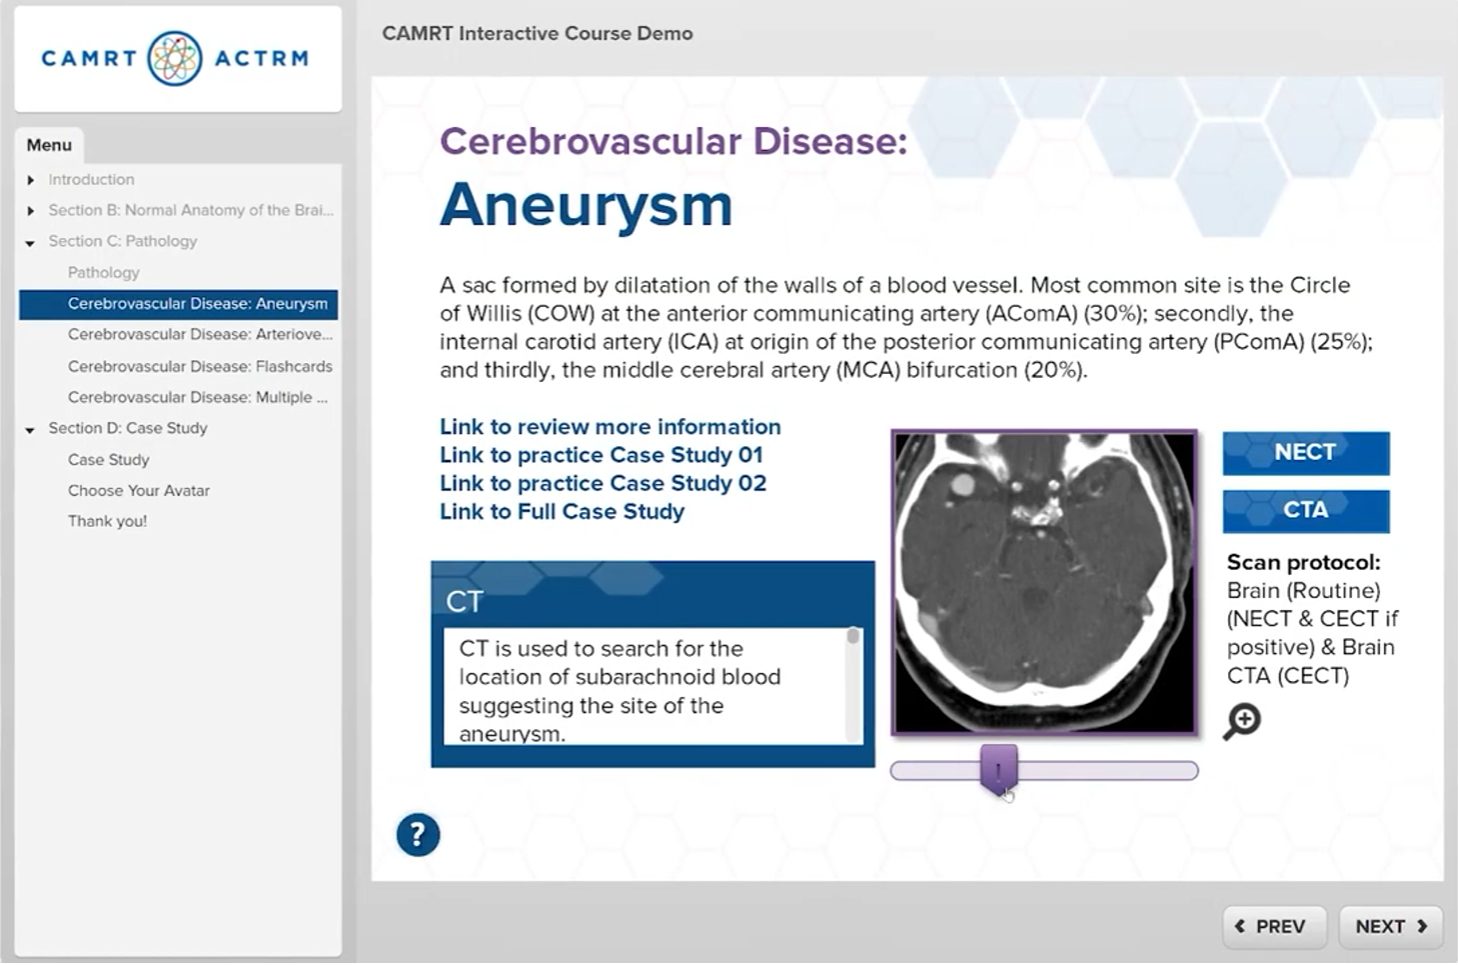Click the purple image slider handle
This screenshot has height=965, width=1458.
(x=998, y=768)
